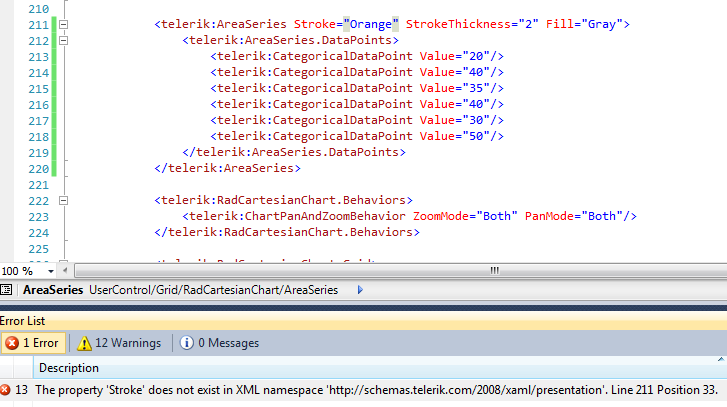Click line number 221 in the gutter
The height and width of the screenshot is (407, 727).
click(38, 185)
